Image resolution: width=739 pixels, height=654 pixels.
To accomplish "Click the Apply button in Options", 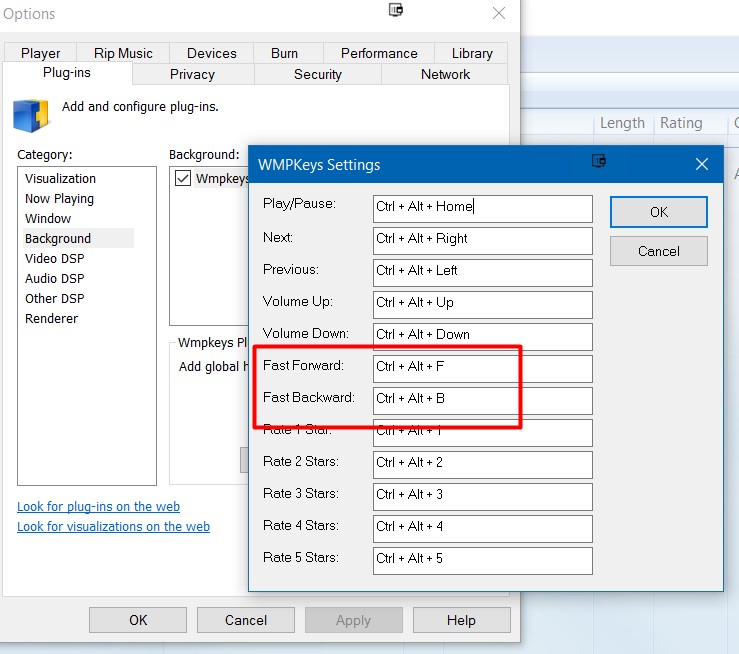I will pyautogui.click(x=353, y=620).
